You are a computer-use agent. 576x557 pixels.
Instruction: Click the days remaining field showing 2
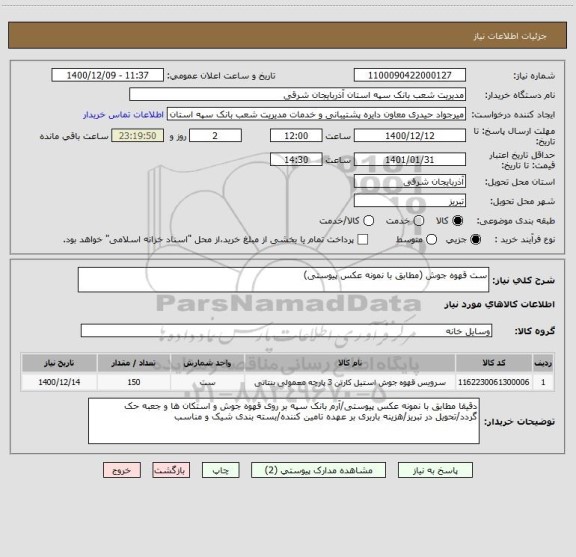tap(215, 136)
